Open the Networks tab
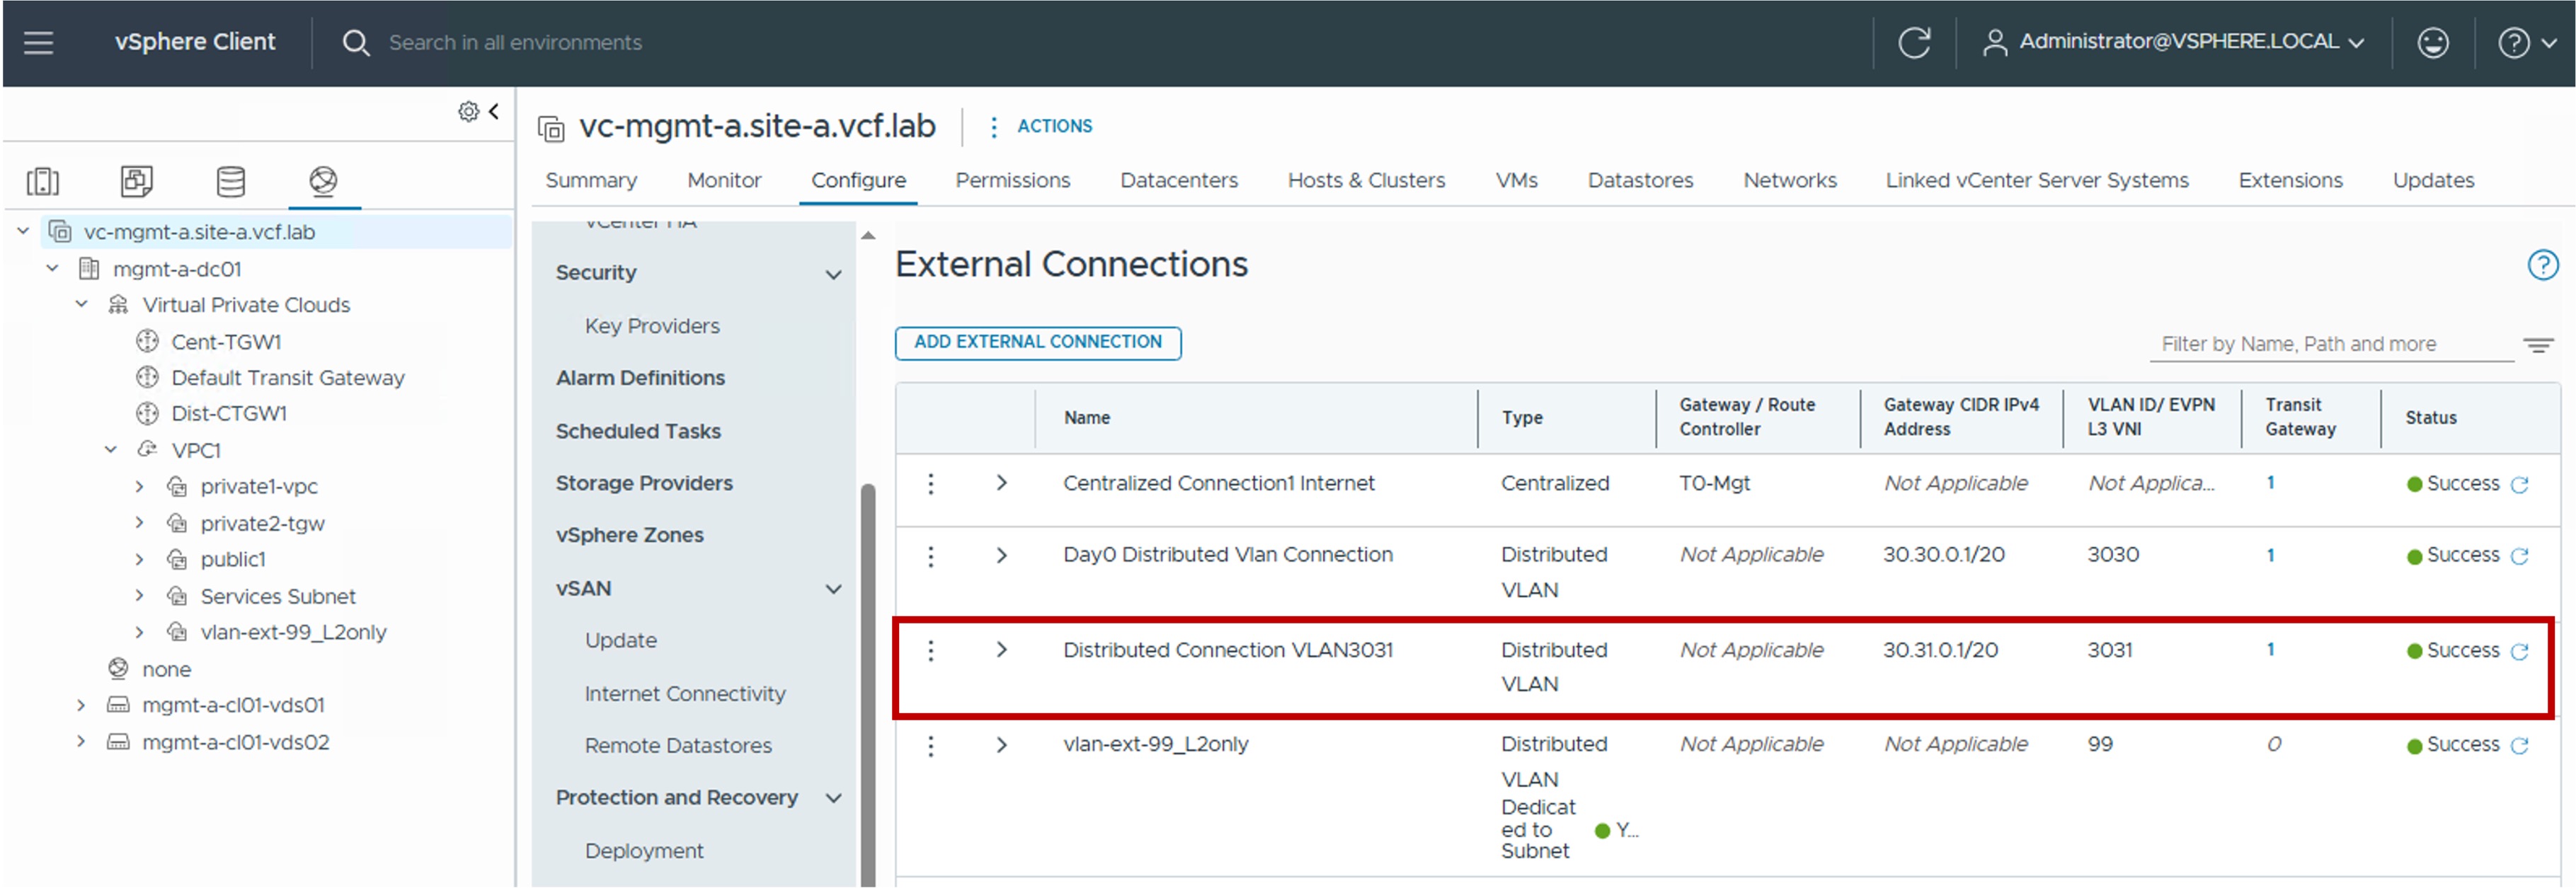Screen dimensions: 2576x888 tap(1790, 181)
